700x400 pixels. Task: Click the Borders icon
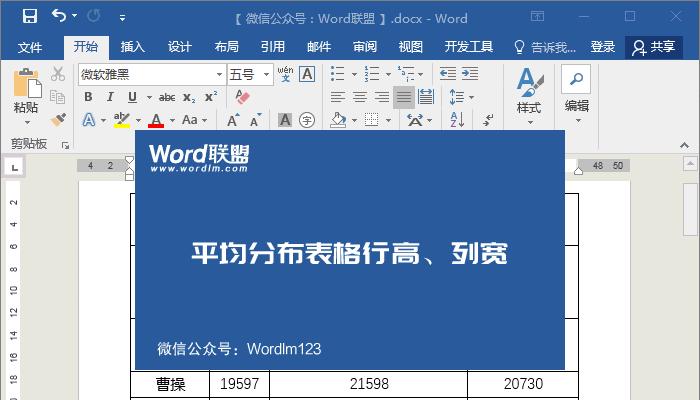click(371, 120)
